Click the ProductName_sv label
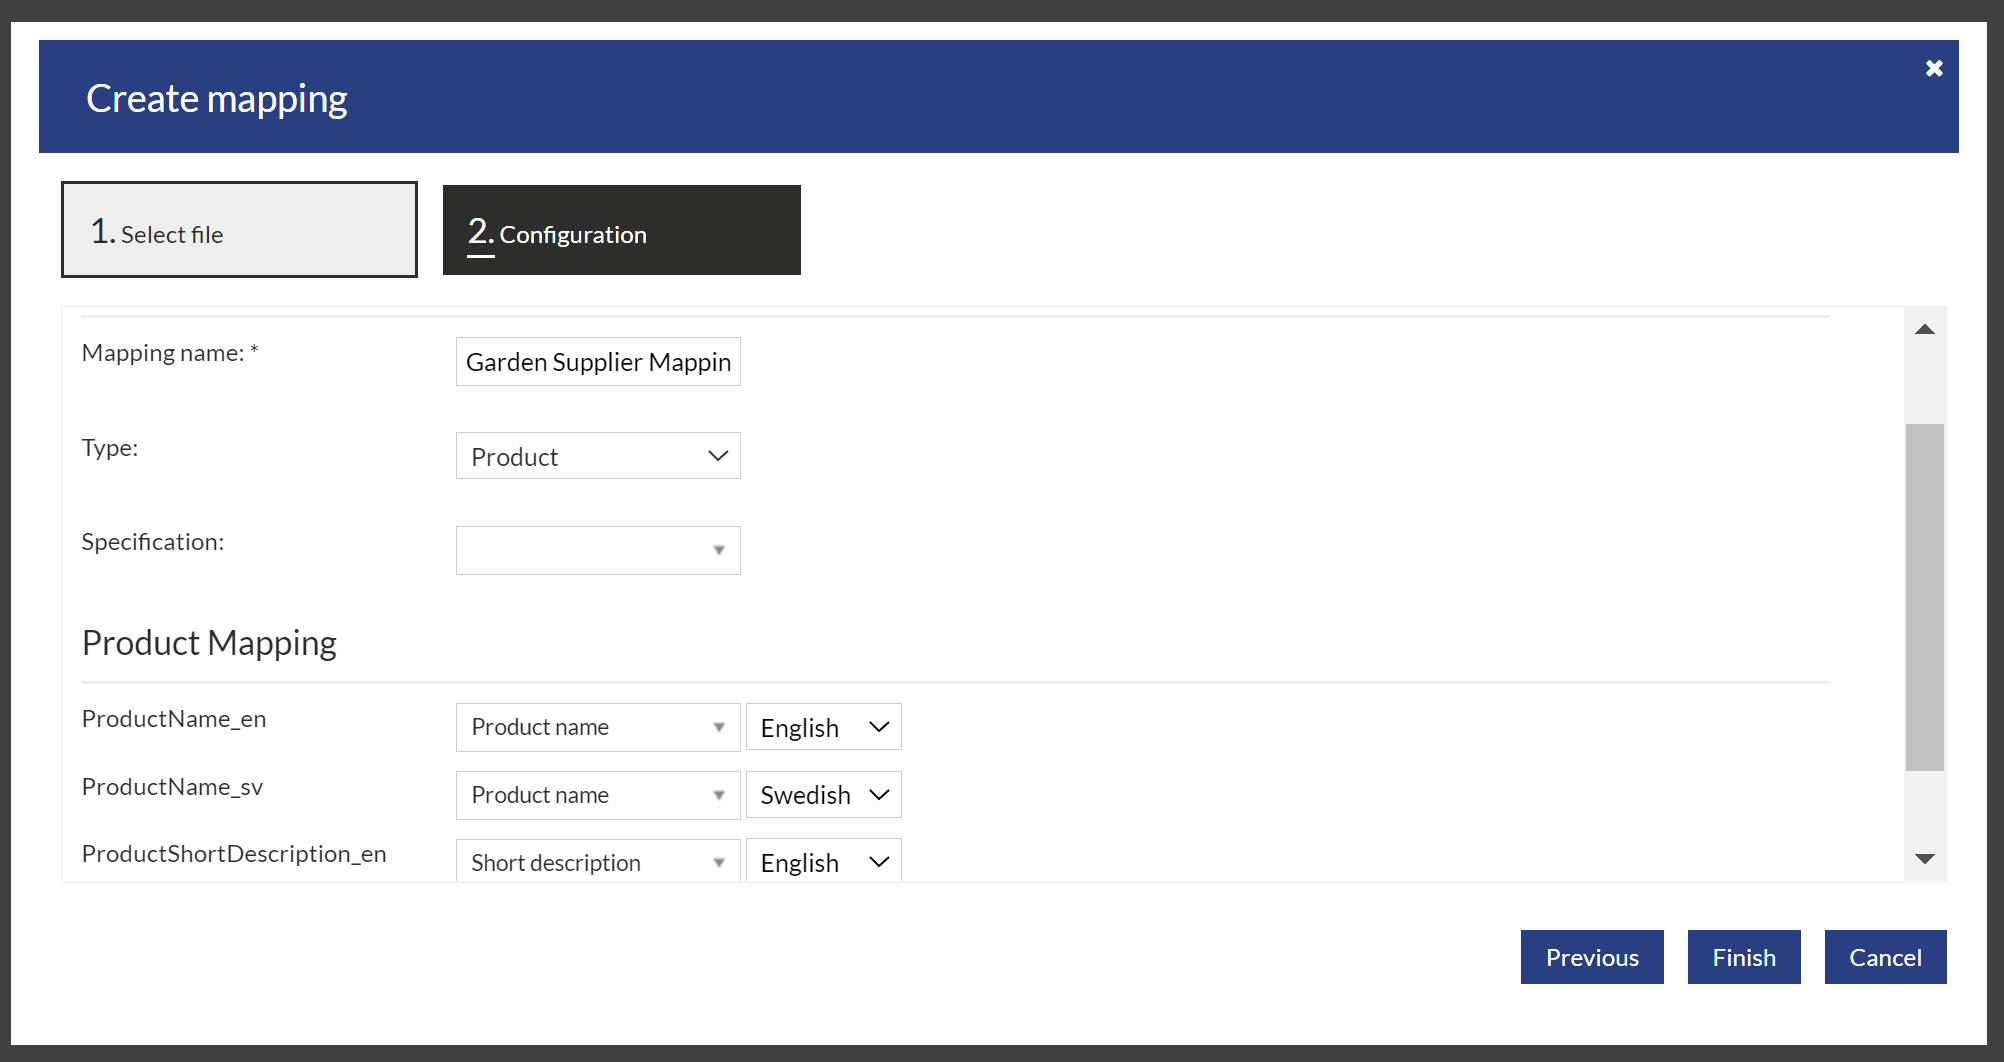The image size is (2004, 1062). [172, 787]
